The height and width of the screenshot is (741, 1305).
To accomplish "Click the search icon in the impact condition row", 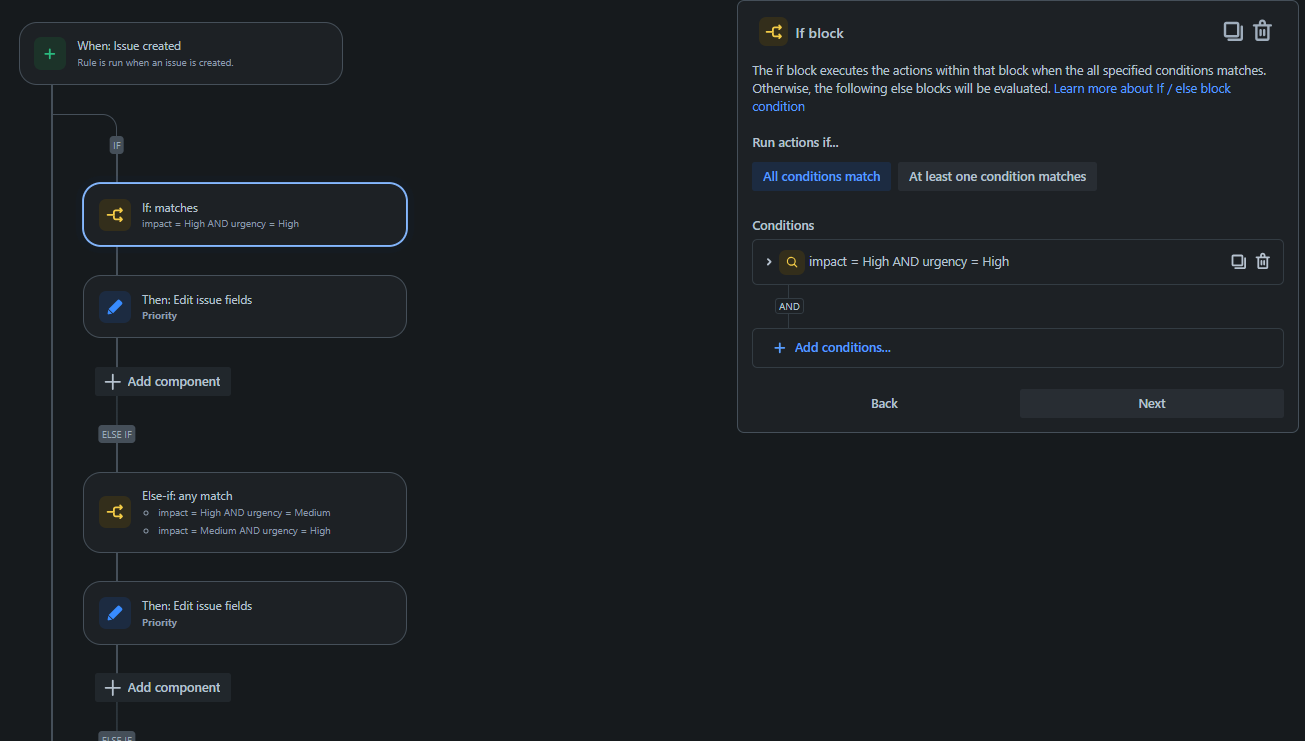I will click(791, 261).
